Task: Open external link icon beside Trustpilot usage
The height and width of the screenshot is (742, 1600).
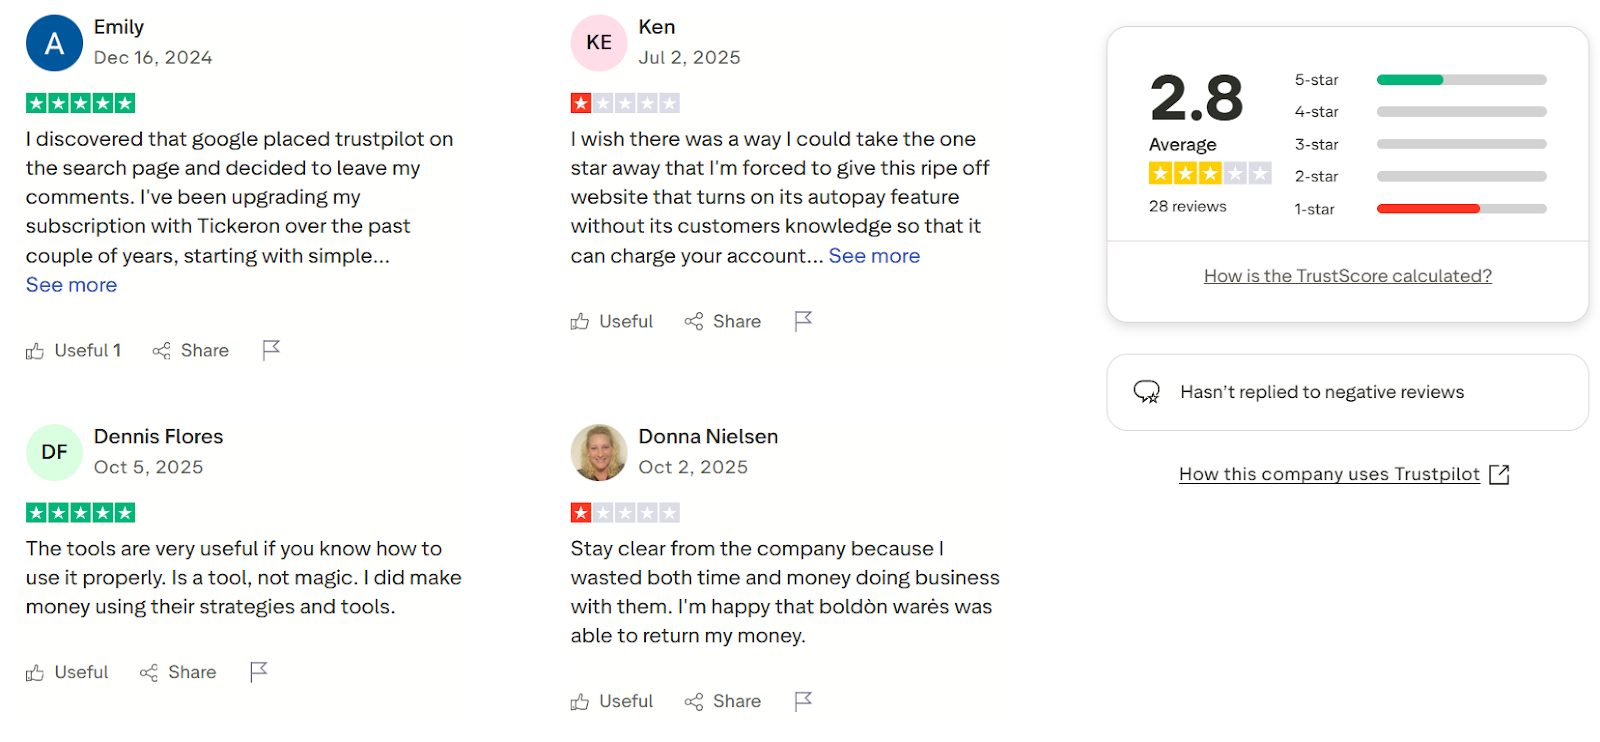Action: (x=1499, y=475)
